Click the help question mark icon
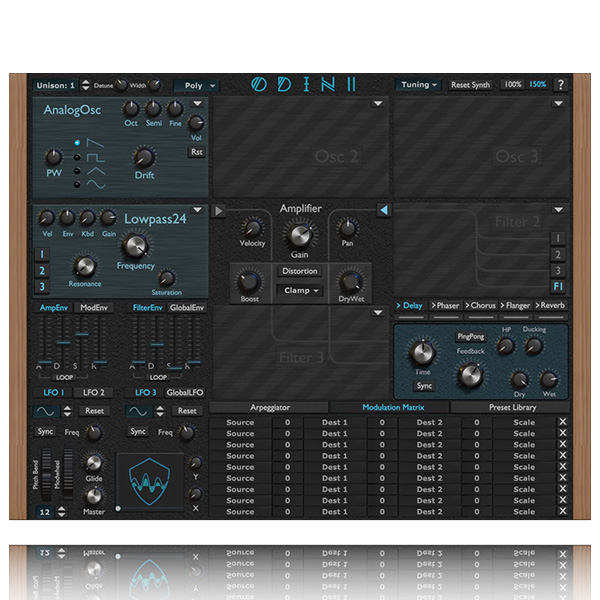 pyautogui.click(x=561, y=85)
